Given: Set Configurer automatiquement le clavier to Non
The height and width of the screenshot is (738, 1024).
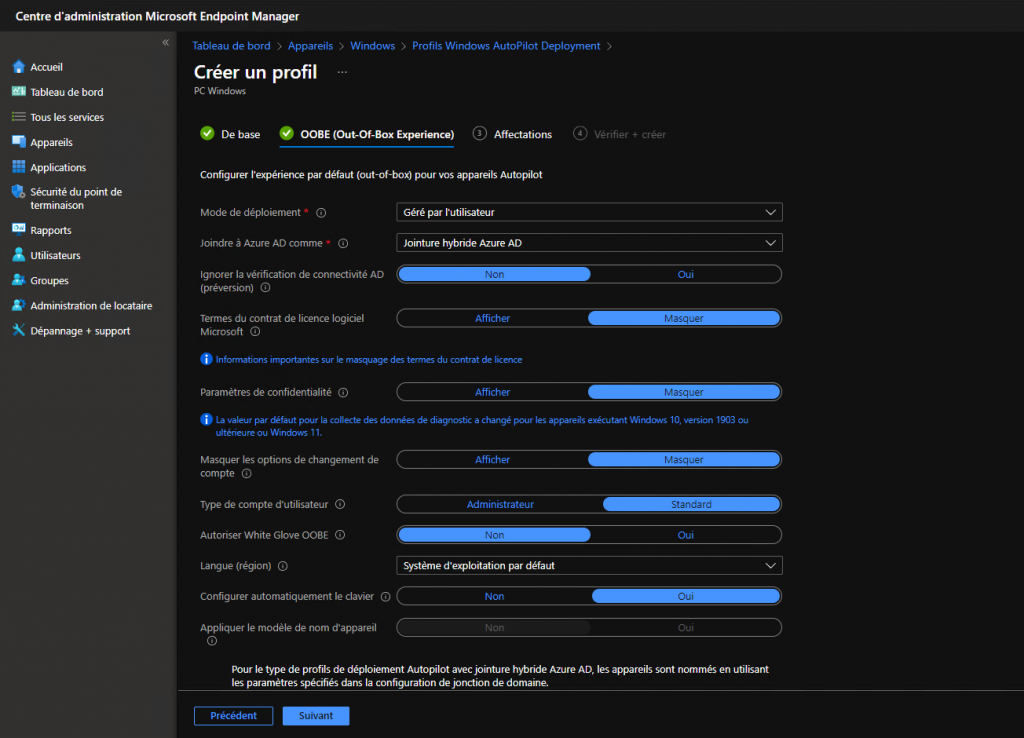Looking at the screenshot, I should coord(494,596).
